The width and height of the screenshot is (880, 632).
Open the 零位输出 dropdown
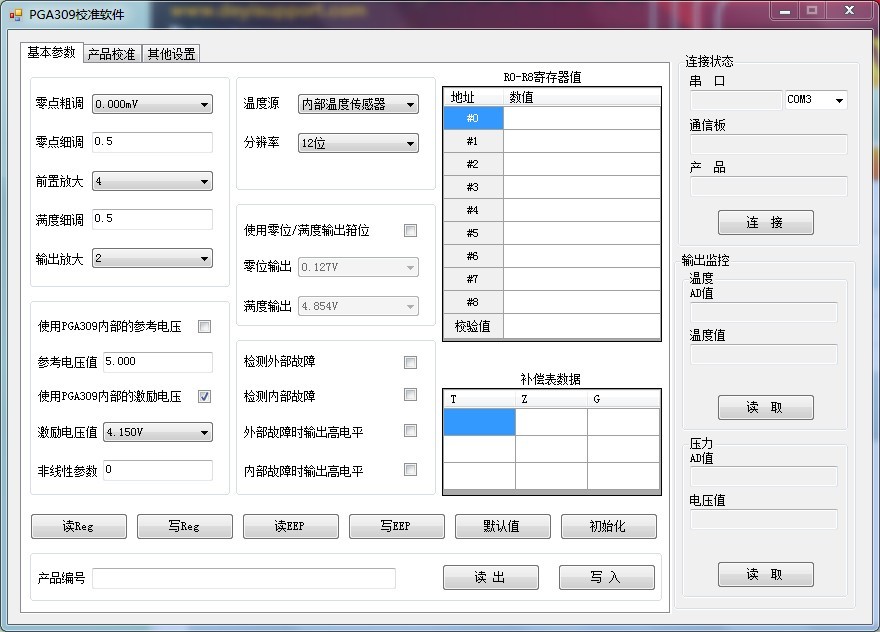click(x=358, y=267)
